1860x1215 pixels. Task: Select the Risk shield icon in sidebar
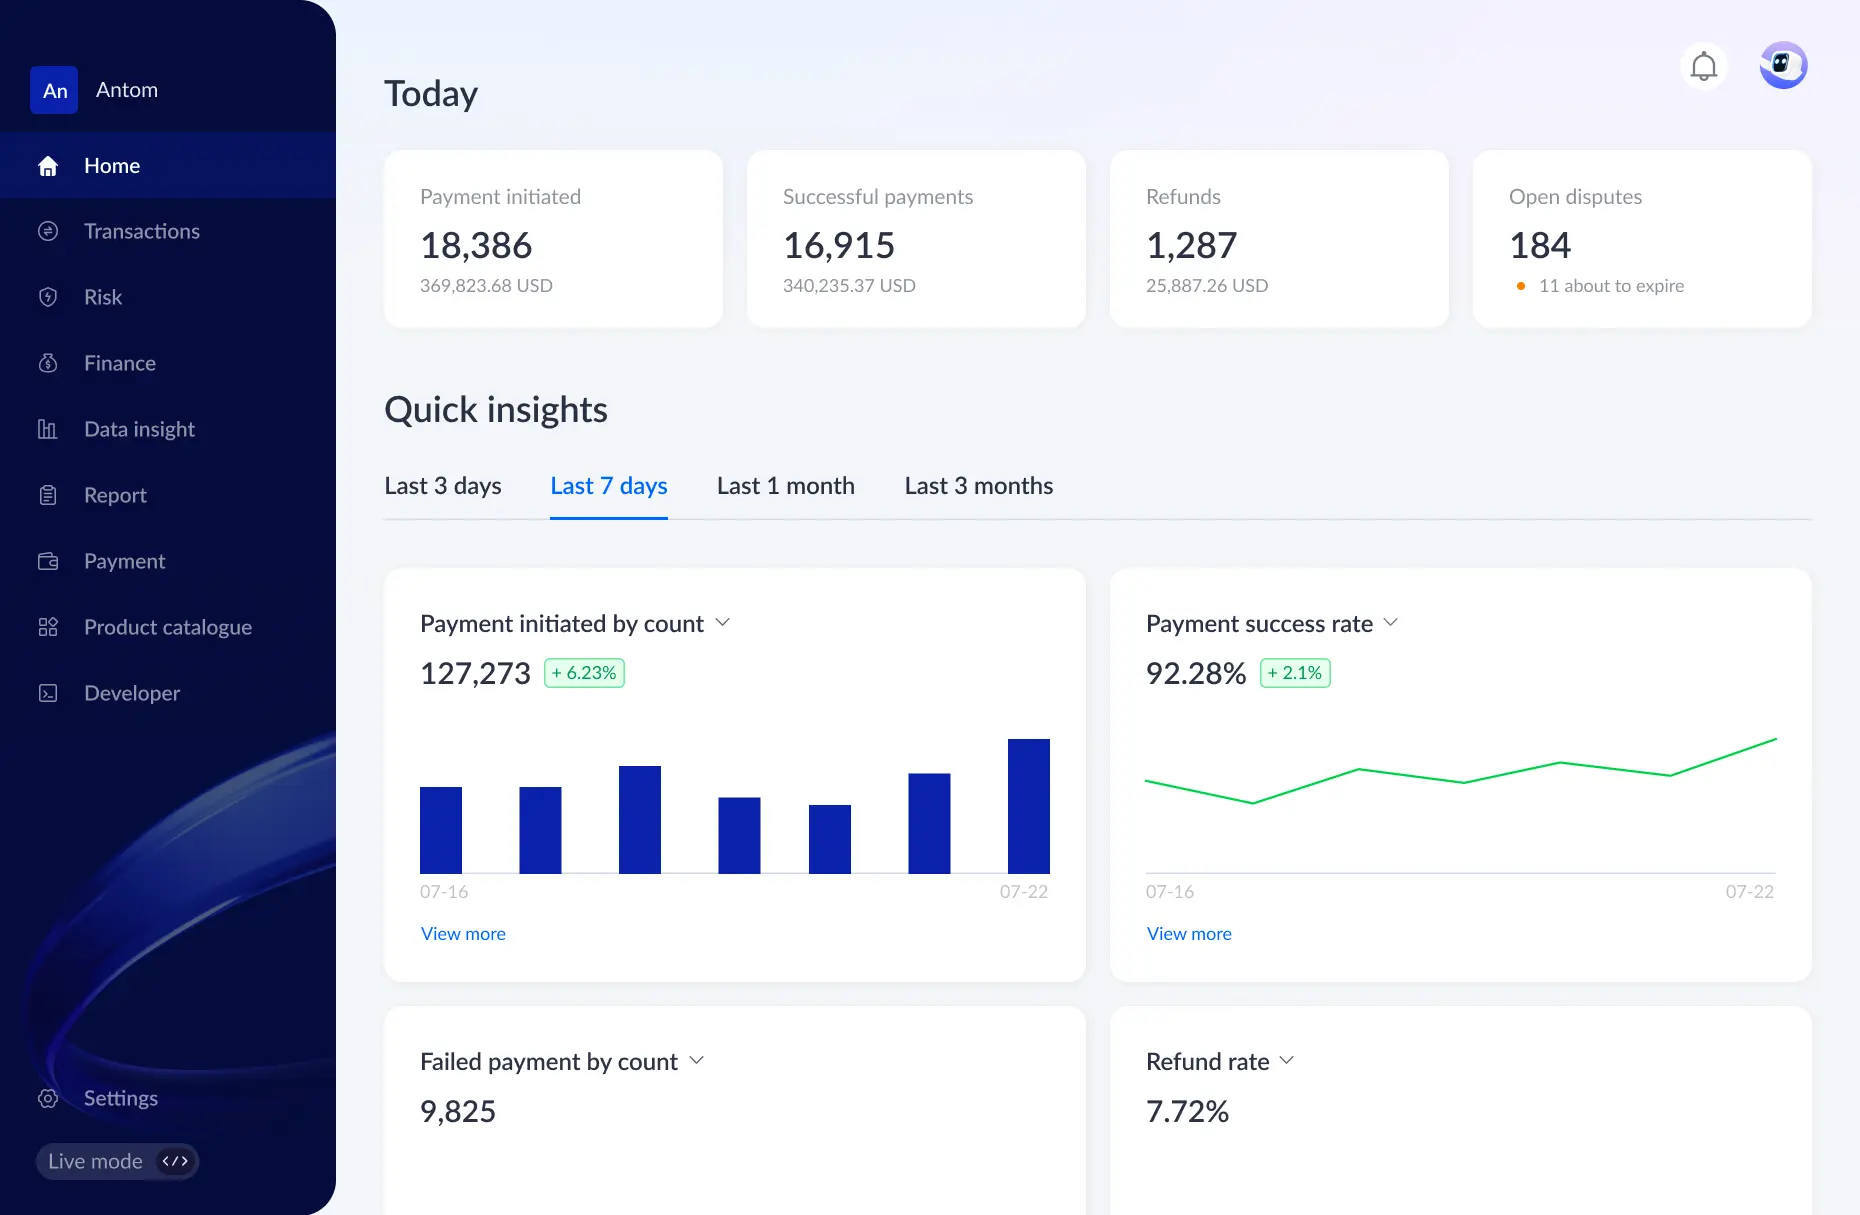(x=48, y=297)
